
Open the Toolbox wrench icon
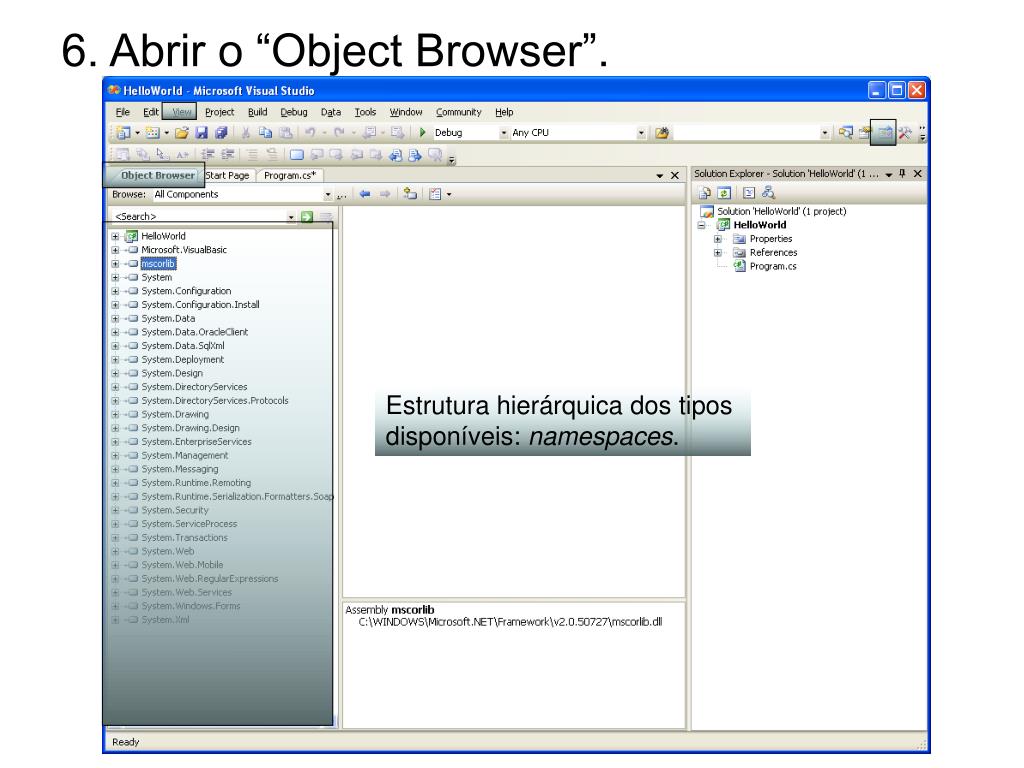[904, 133]
